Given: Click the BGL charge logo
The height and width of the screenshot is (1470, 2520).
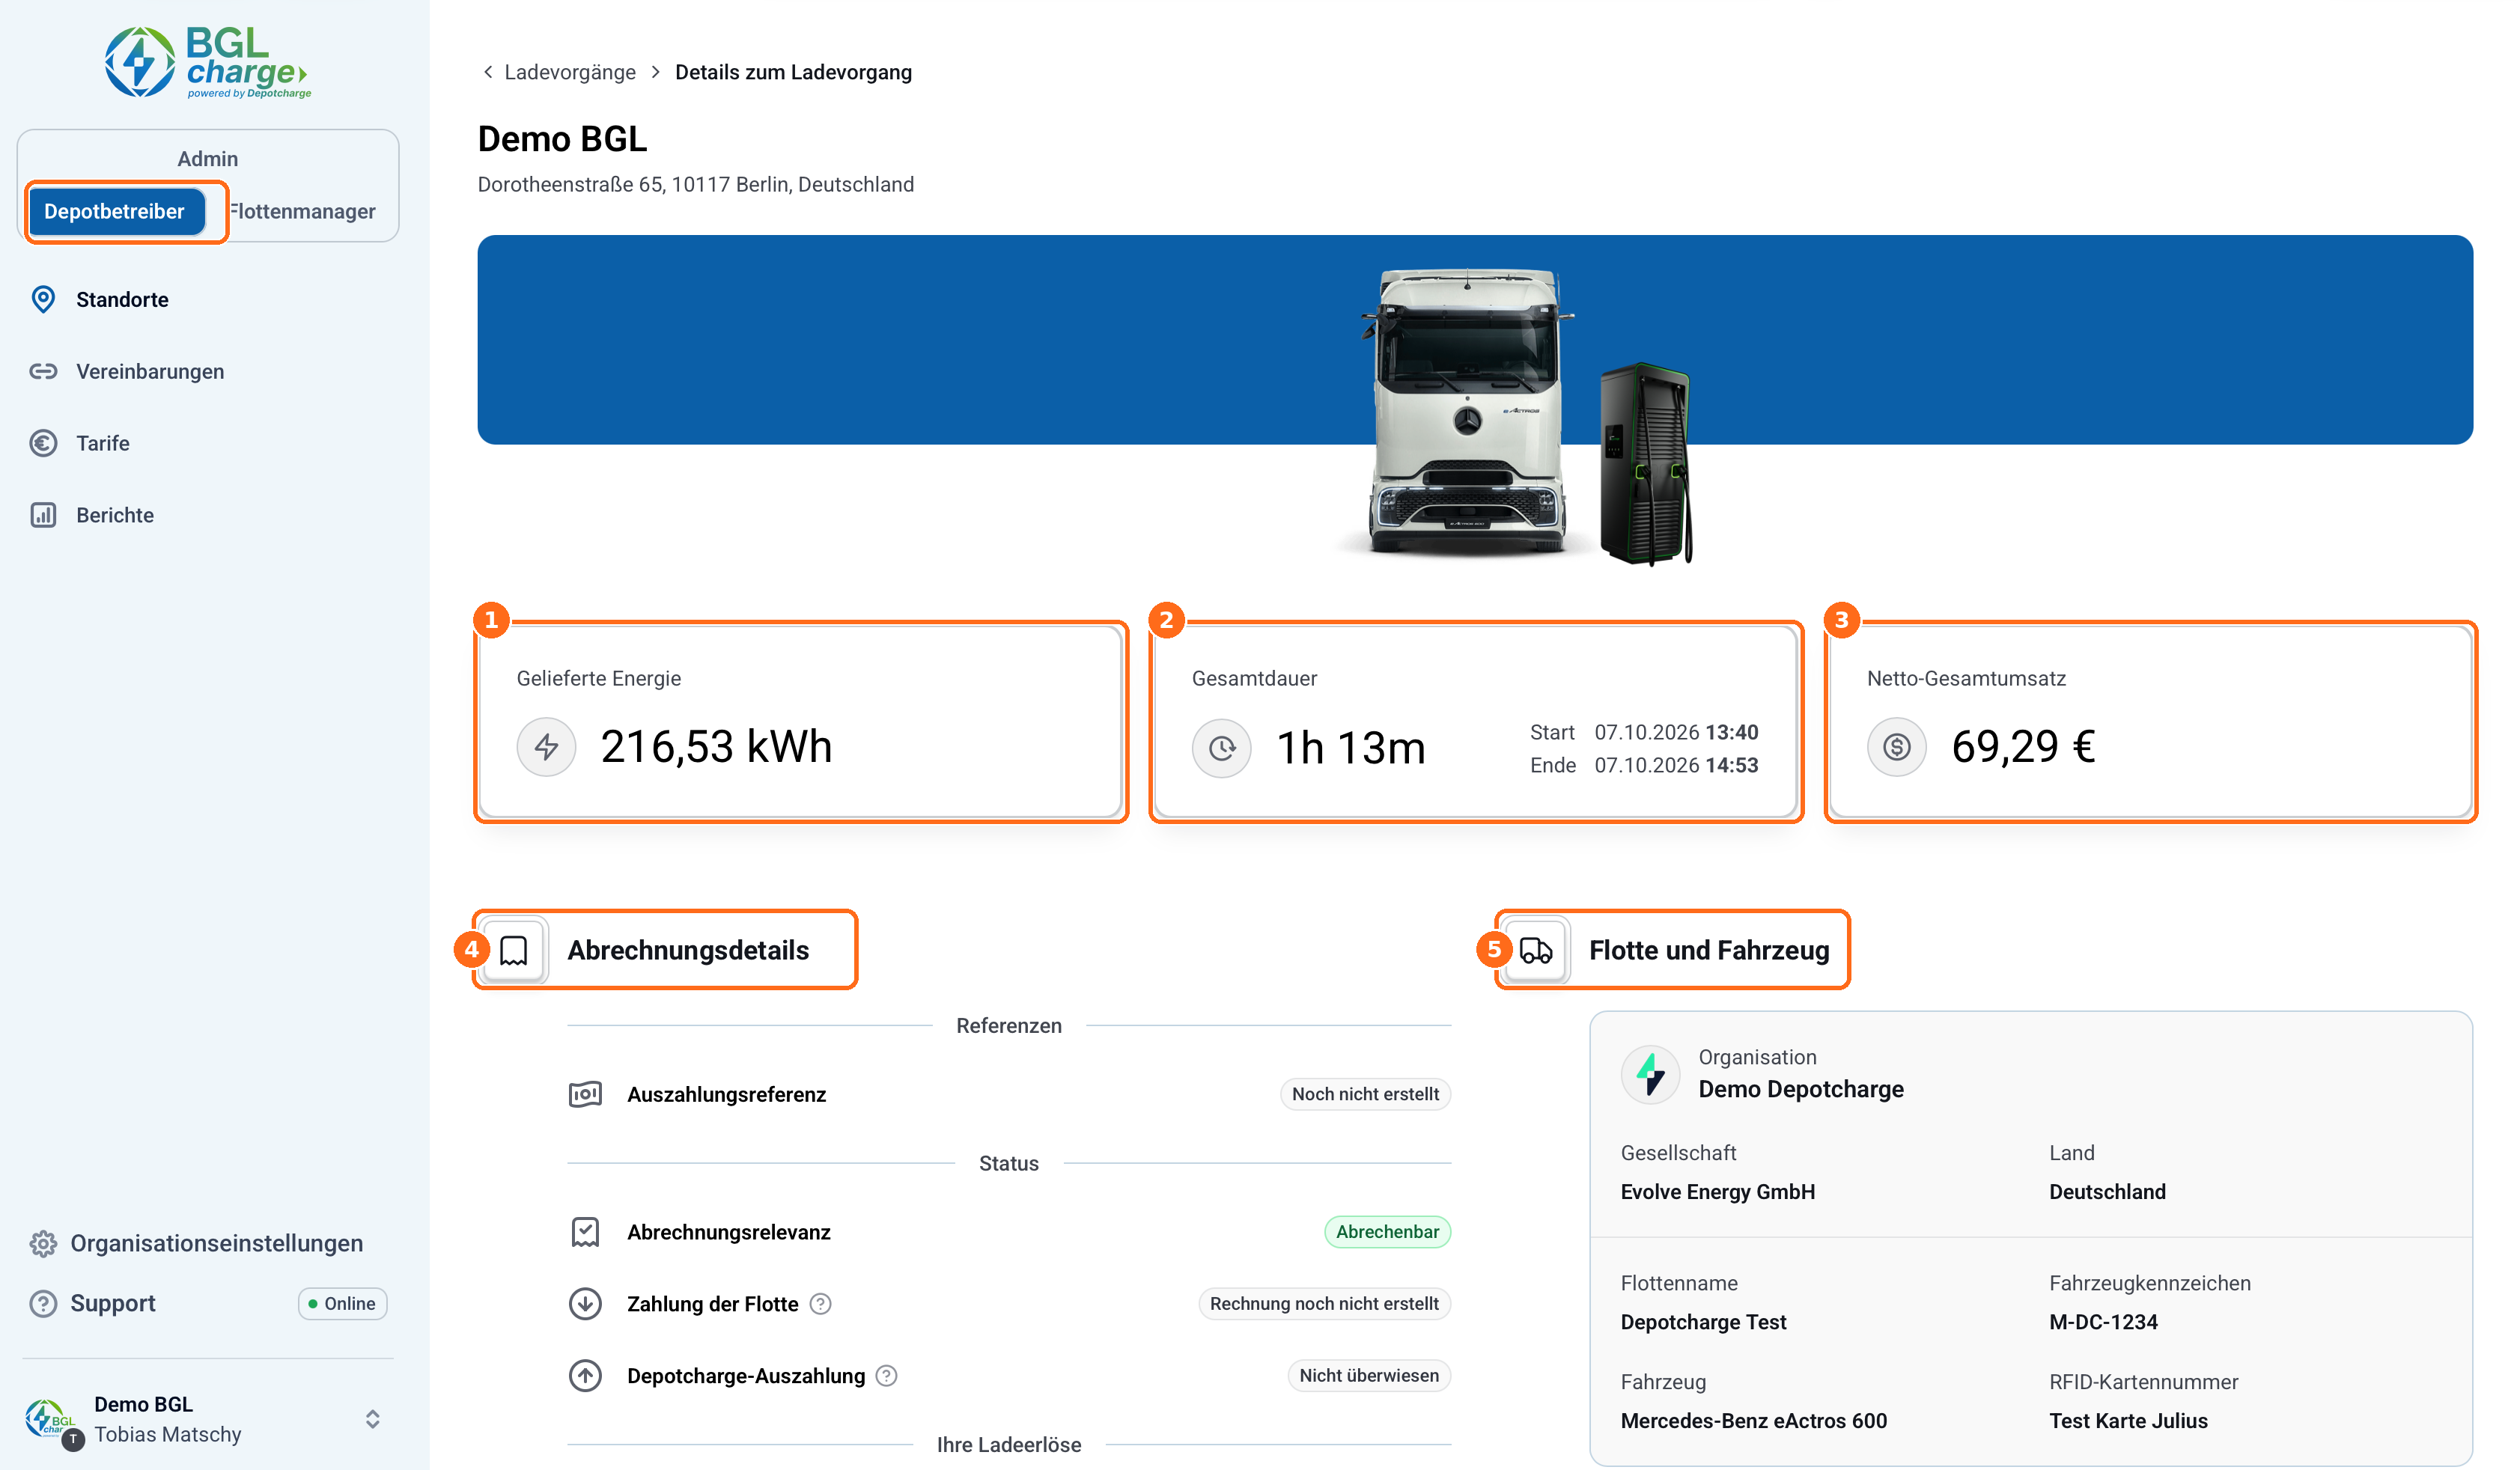Looking at the screenshot, I should [x=208, y=62].
